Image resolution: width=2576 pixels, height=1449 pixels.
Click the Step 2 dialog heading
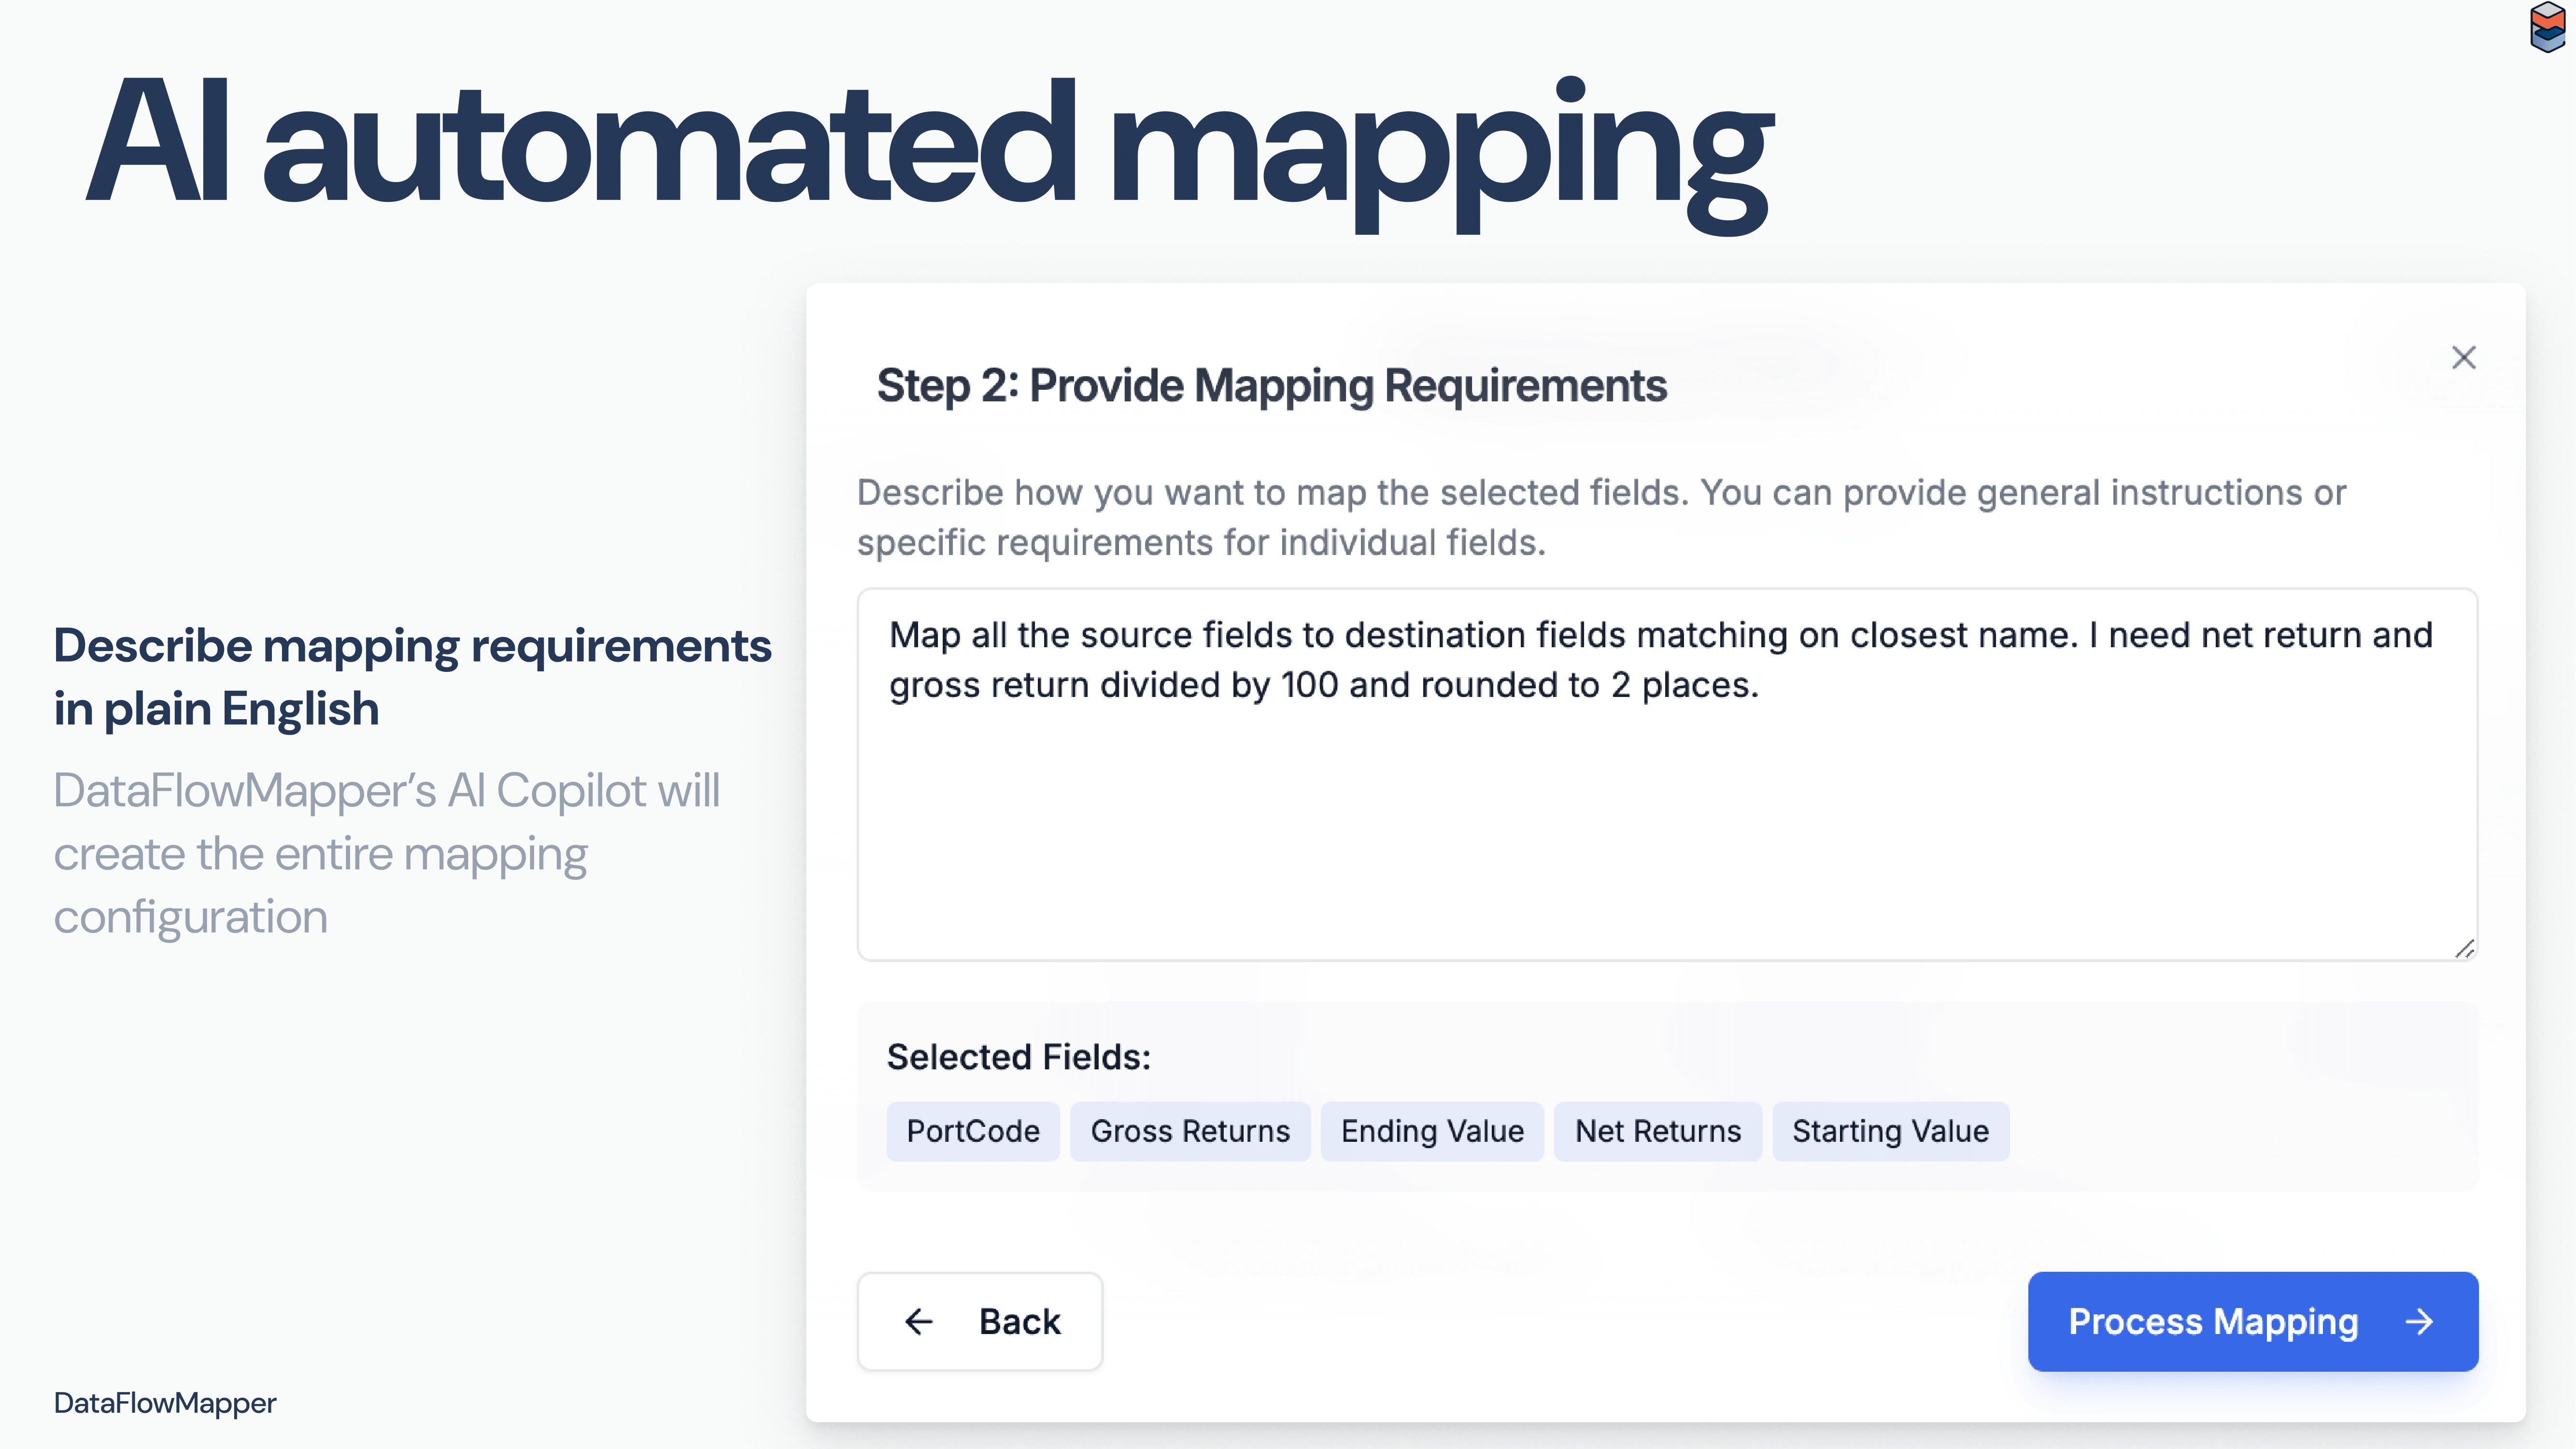(1271, 386)
